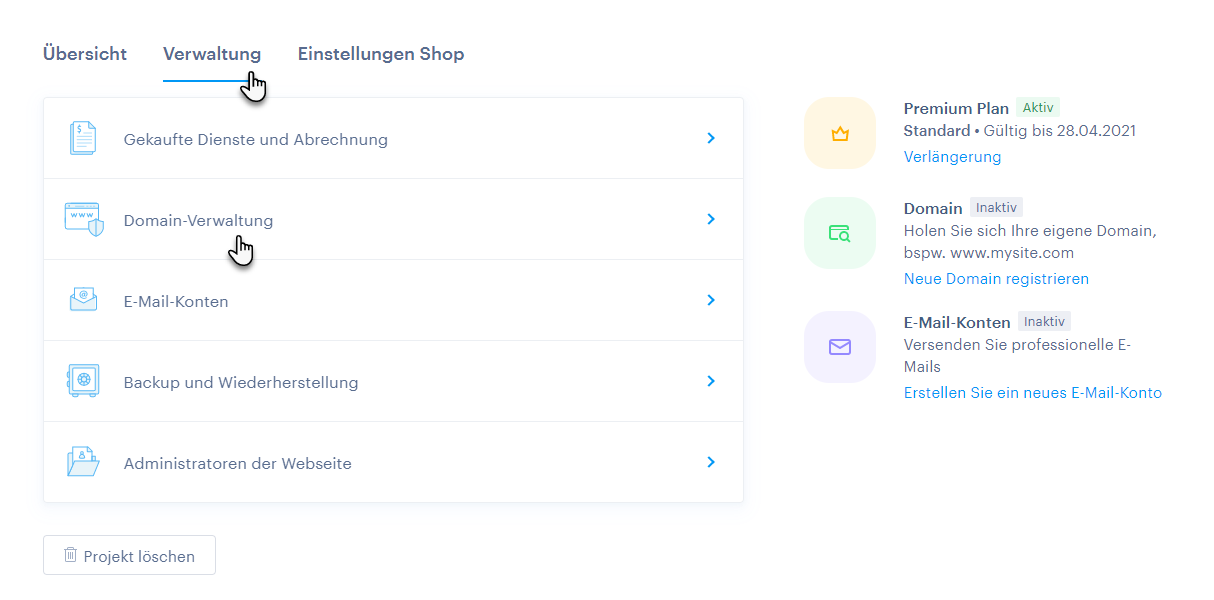This screenshot has width=1214, height=600.
Task: Click the Administratoren folder icon
Action: pos(83,462)
